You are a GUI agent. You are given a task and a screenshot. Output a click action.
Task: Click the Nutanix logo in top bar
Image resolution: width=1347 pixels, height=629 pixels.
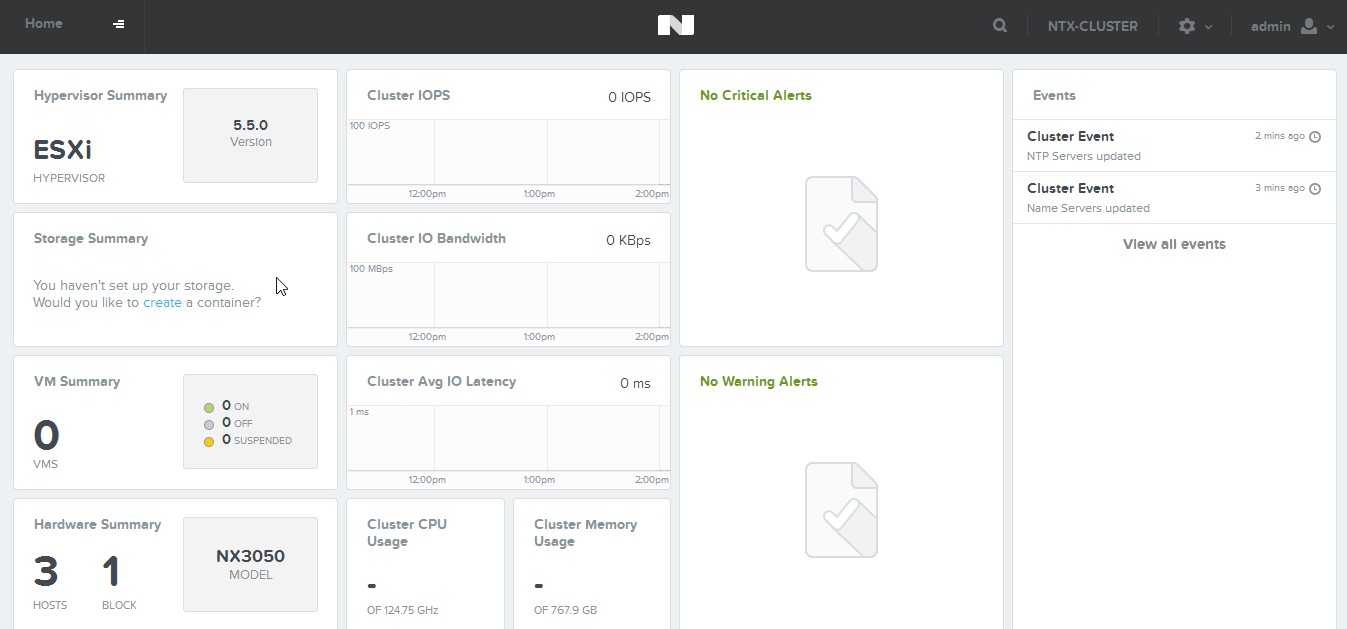point(675,26)
